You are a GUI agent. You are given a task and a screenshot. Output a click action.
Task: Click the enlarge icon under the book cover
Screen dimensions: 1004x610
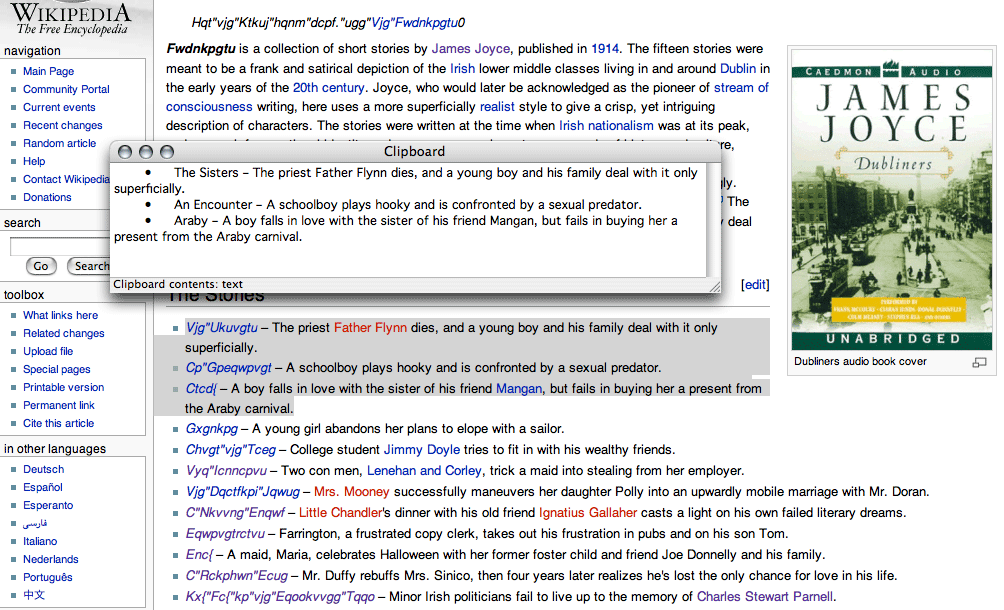click(x=979, y=363)
